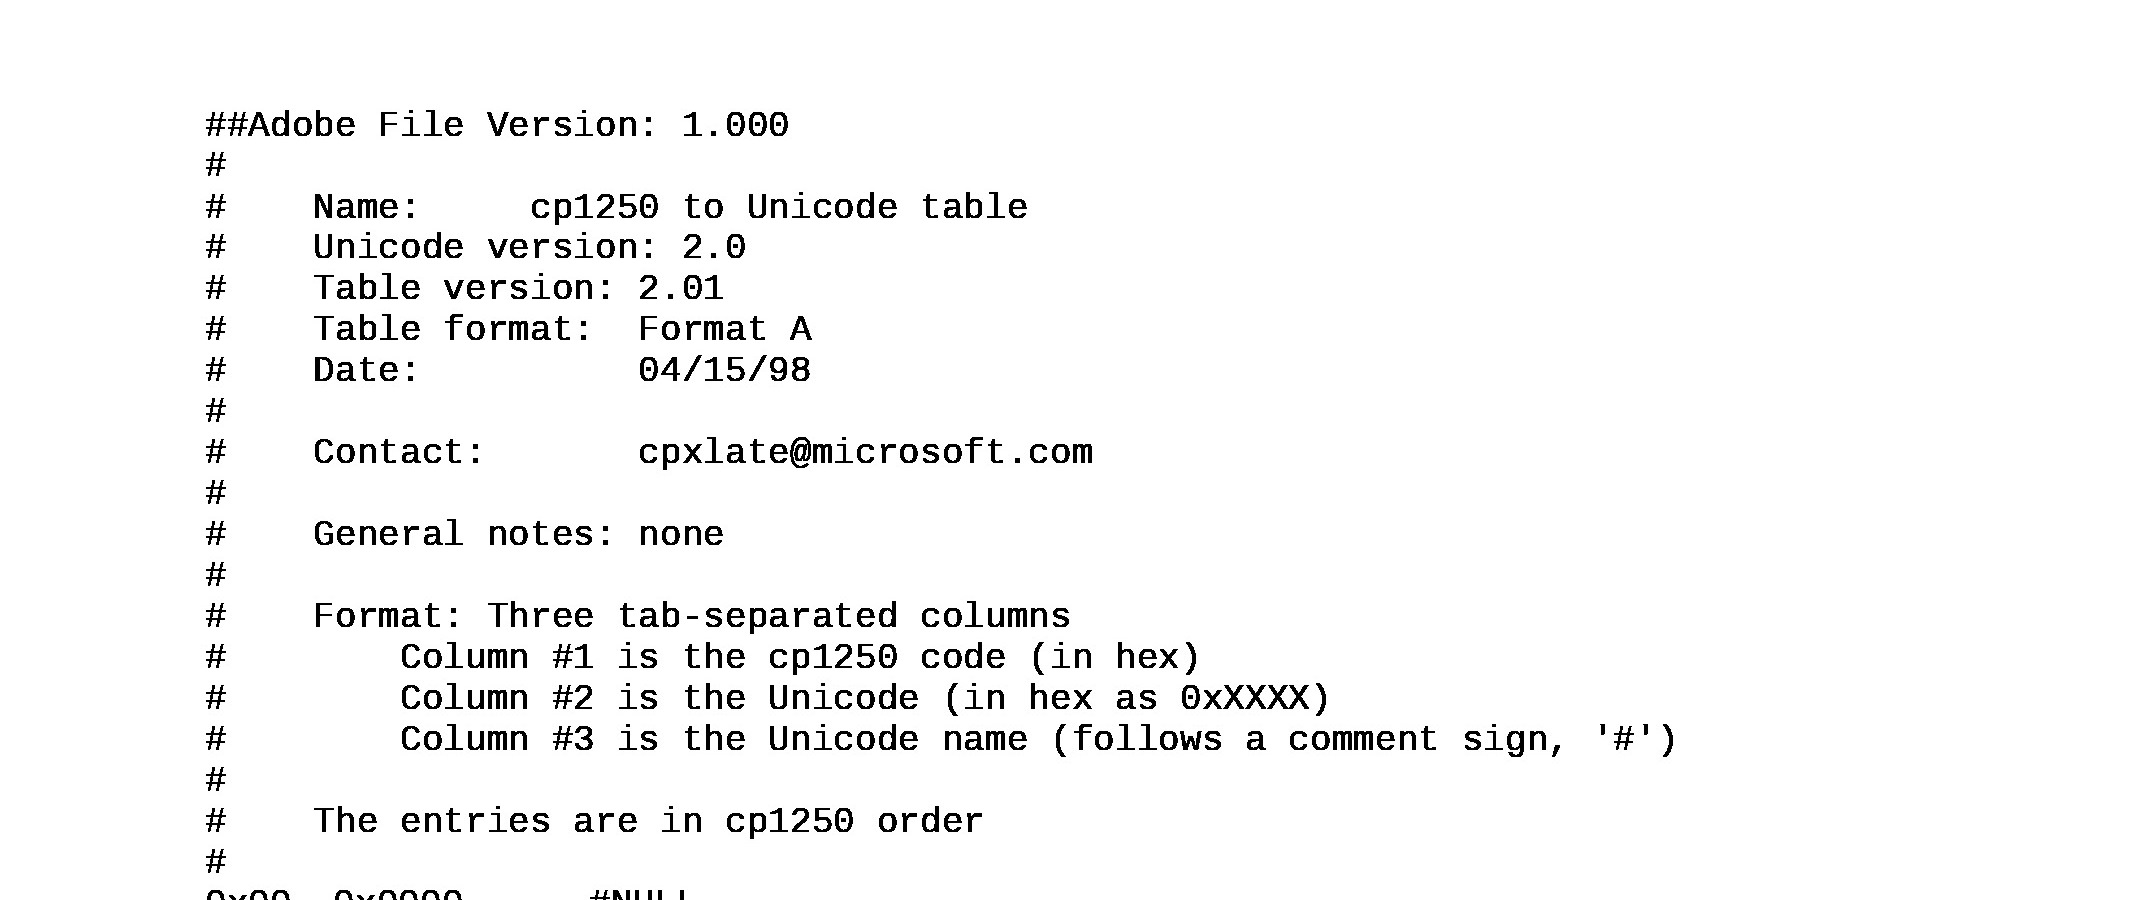Click the "Format: Three tab-separated columns" line

click(692, 617)
